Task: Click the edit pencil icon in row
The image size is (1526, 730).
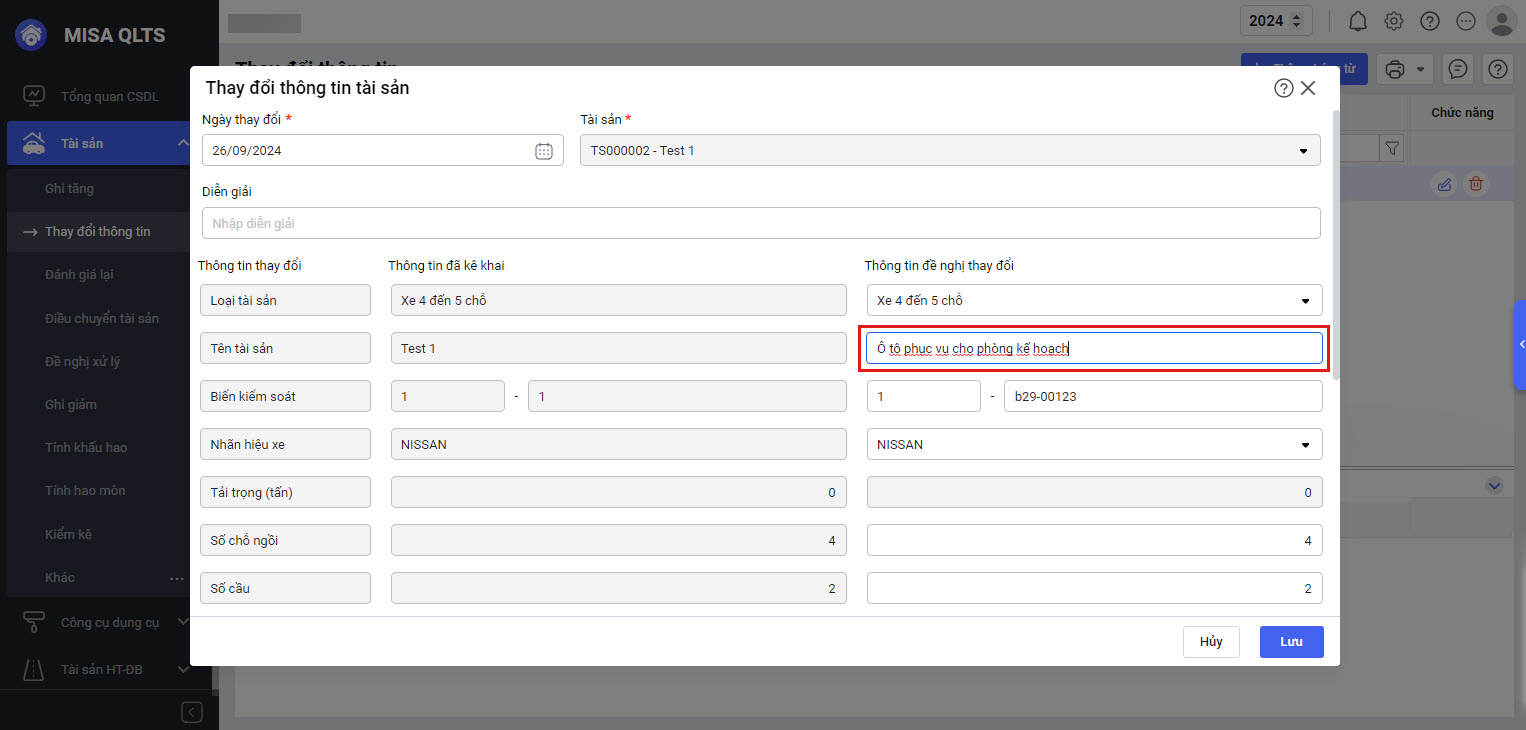Action: (x=1443, y=184)
